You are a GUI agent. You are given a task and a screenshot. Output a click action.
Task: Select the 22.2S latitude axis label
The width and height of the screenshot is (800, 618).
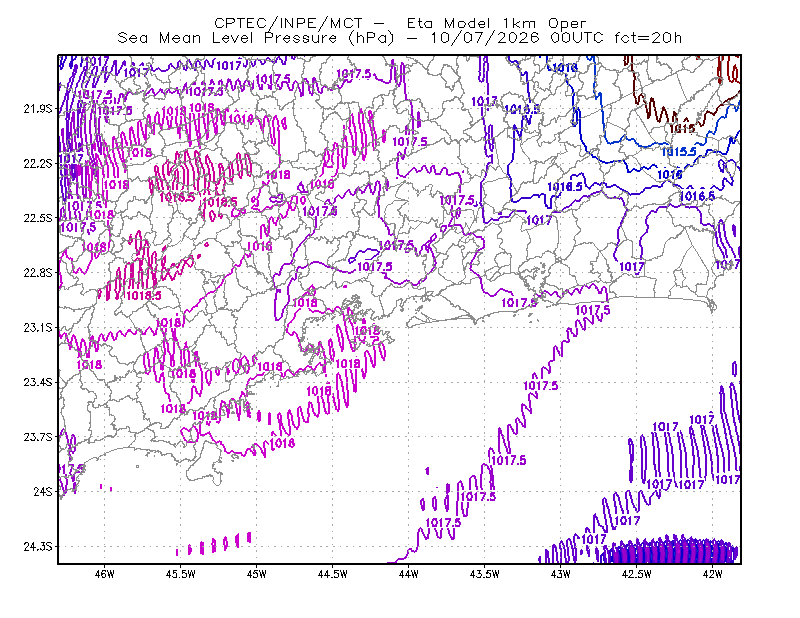(x=38, y=164)
